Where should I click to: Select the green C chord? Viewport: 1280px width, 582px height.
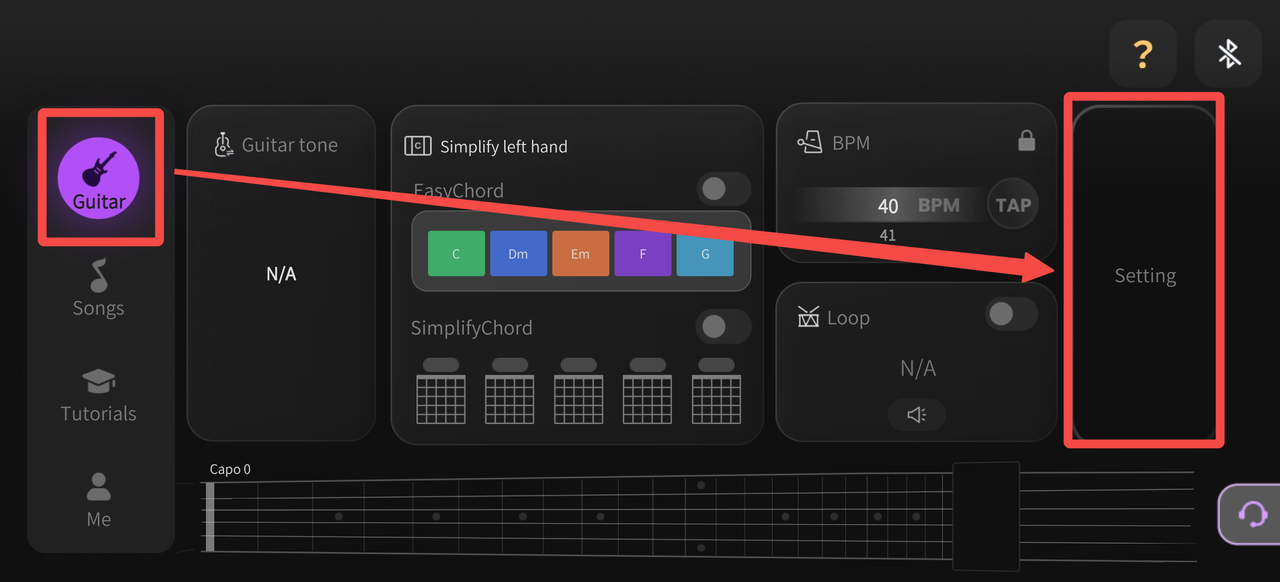click(x=456, y=254)
